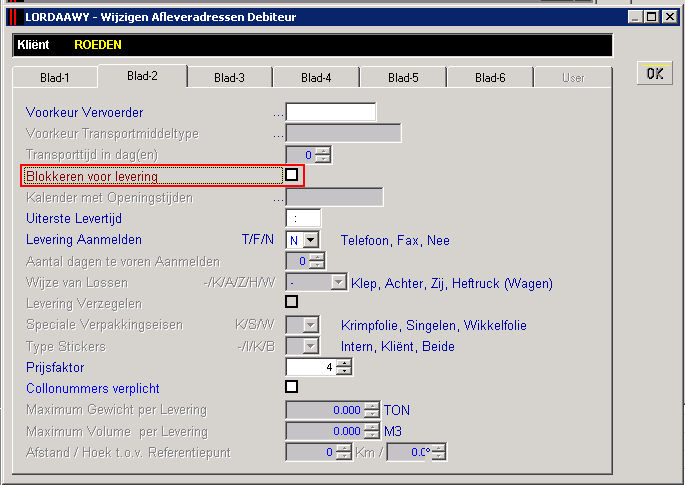This screenshot has height=485, width=685.
Task: Tick the Blokkeren voor levering checkbox
Action: pyautogui.click(x=291, y=175)
